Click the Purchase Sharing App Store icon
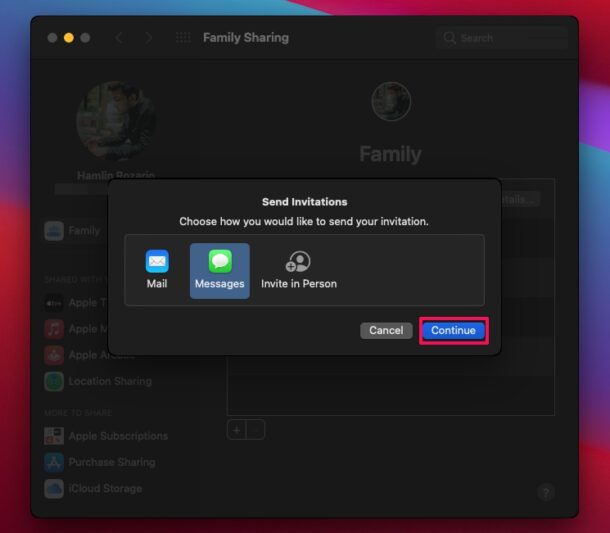610x533 pixels. [54, 462]
